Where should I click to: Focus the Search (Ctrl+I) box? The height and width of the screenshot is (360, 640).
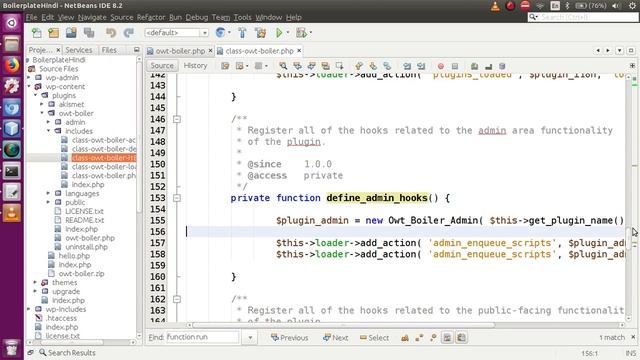coord(582,17)
